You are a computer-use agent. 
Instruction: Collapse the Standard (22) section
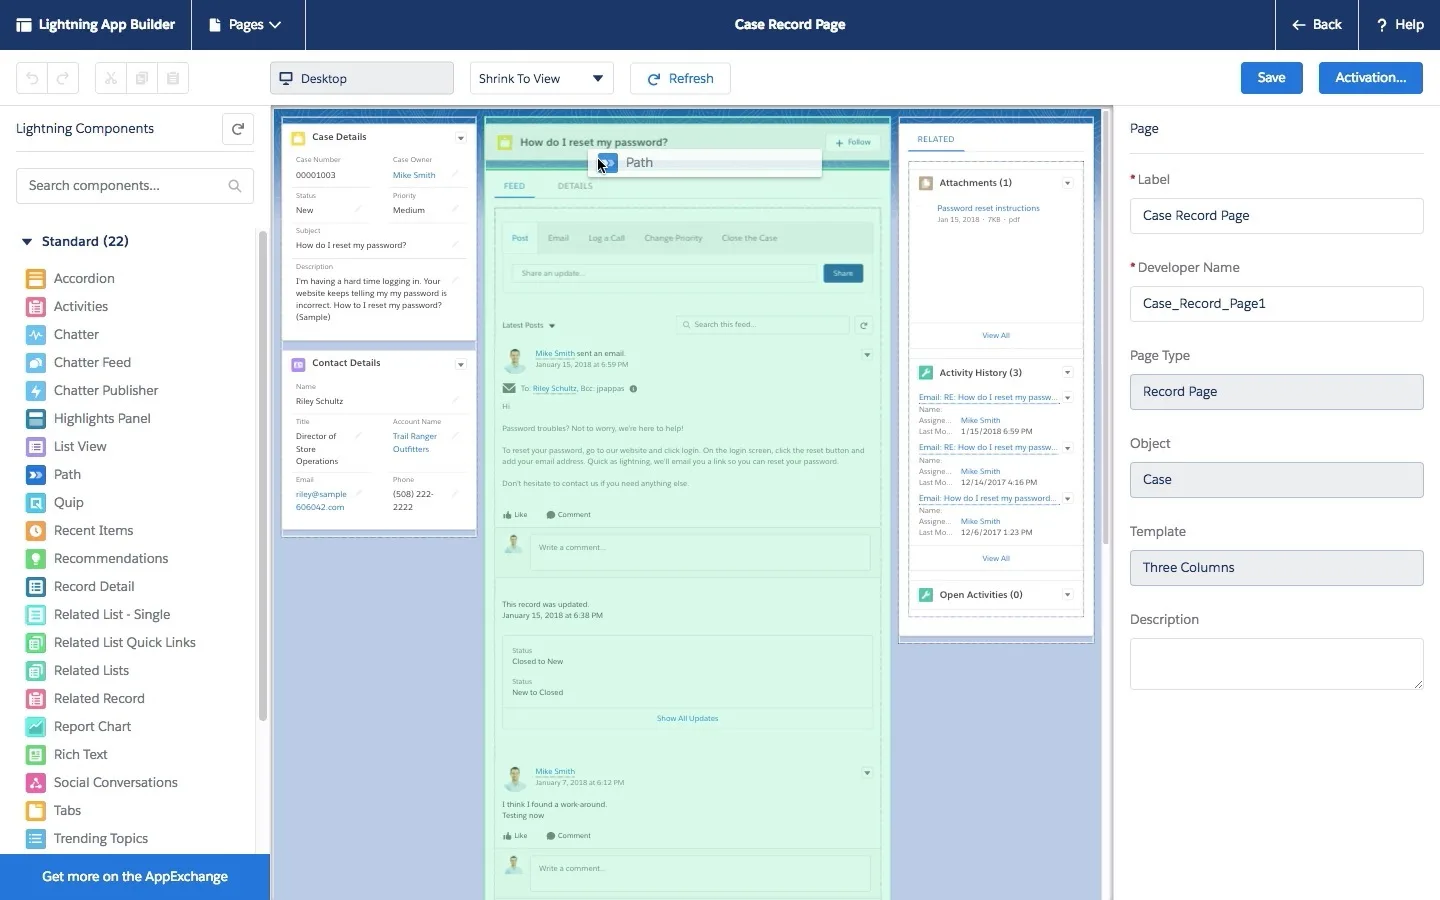(27, 241)
